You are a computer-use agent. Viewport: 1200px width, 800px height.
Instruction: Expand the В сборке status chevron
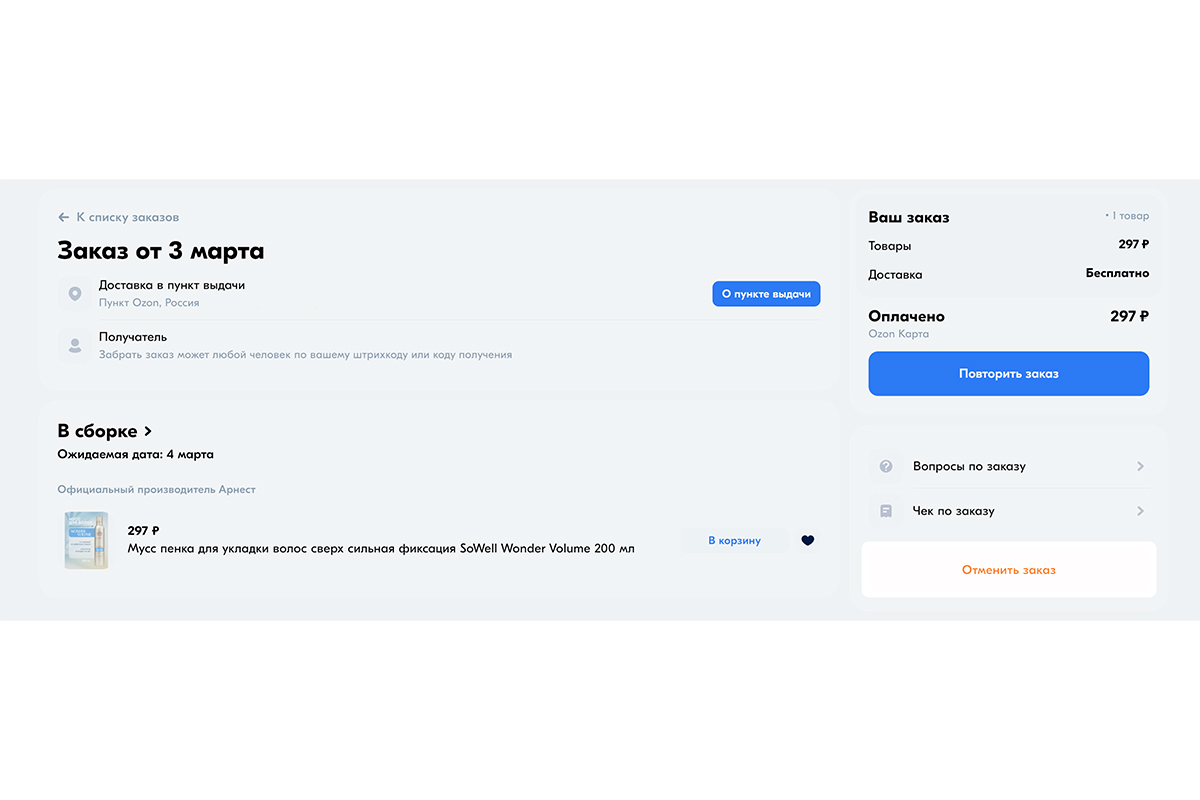pos(148,431)
